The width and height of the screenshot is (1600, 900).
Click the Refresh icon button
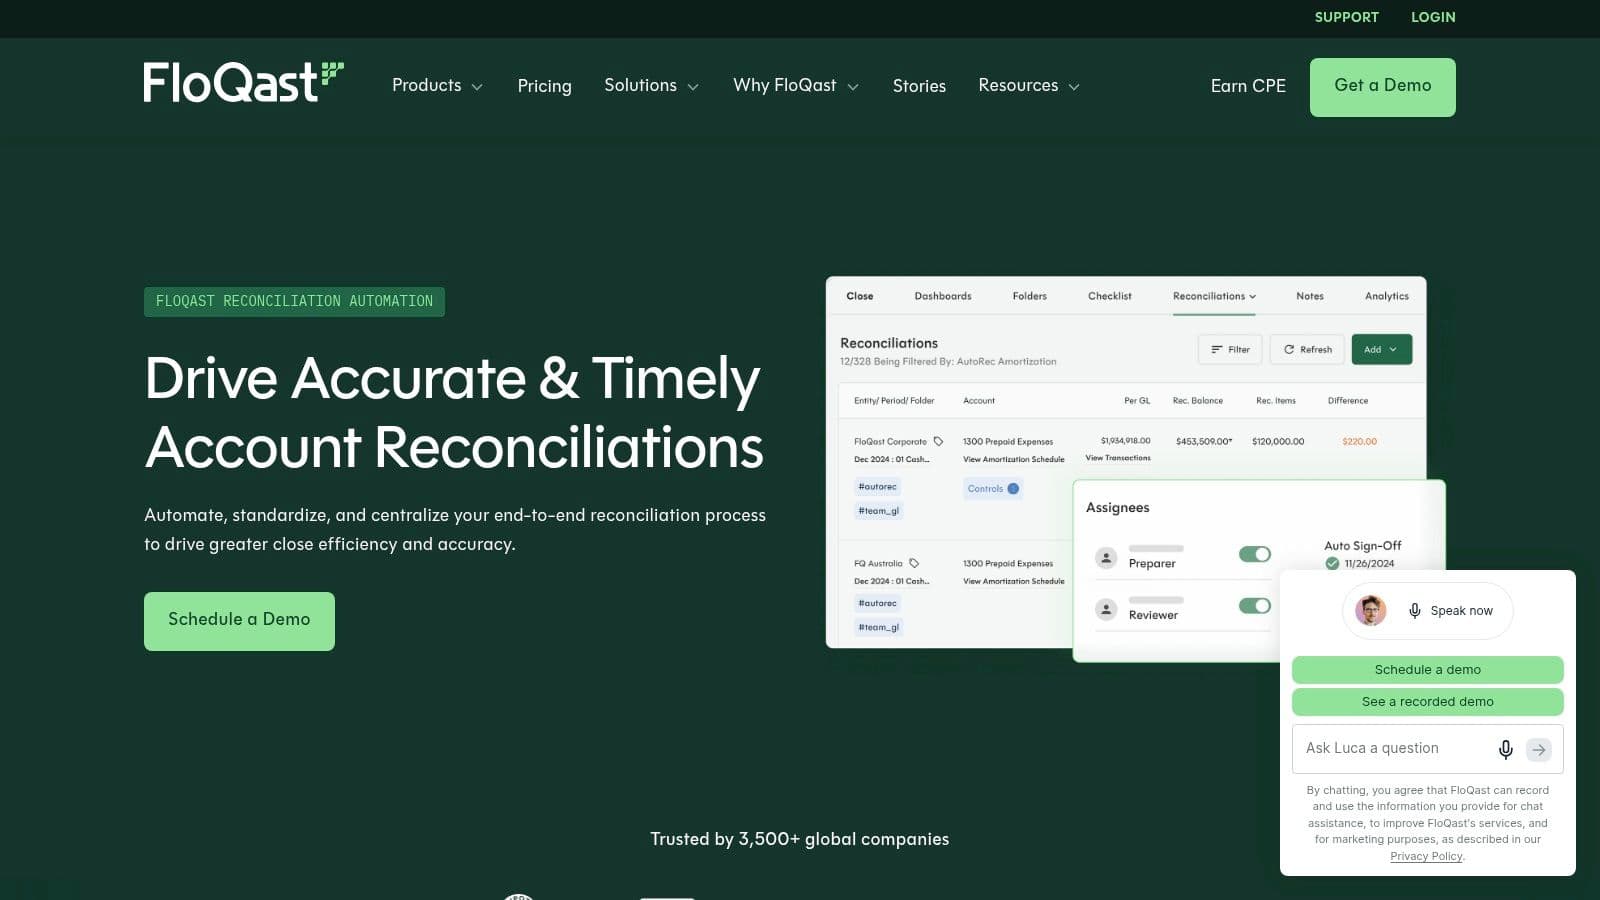1307,349
